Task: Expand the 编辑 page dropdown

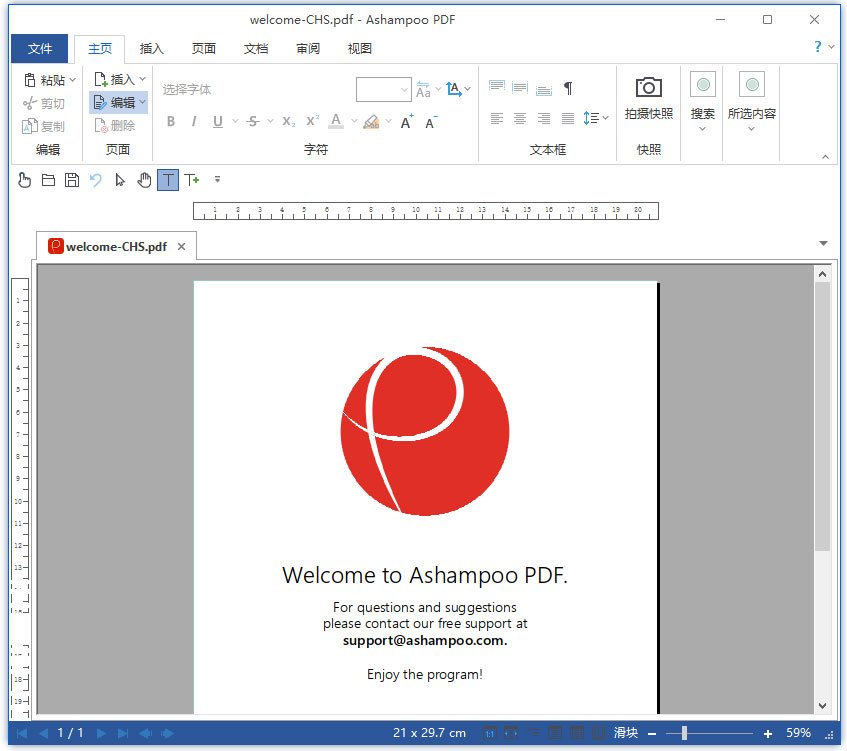Action: [142, 102]
